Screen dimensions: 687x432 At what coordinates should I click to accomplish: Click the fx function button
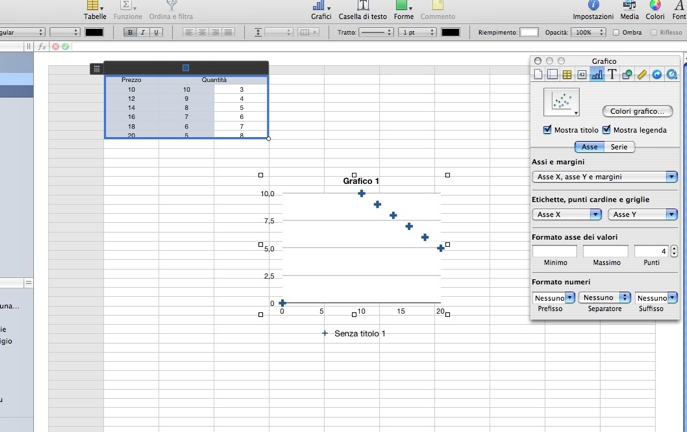[42, 46]
